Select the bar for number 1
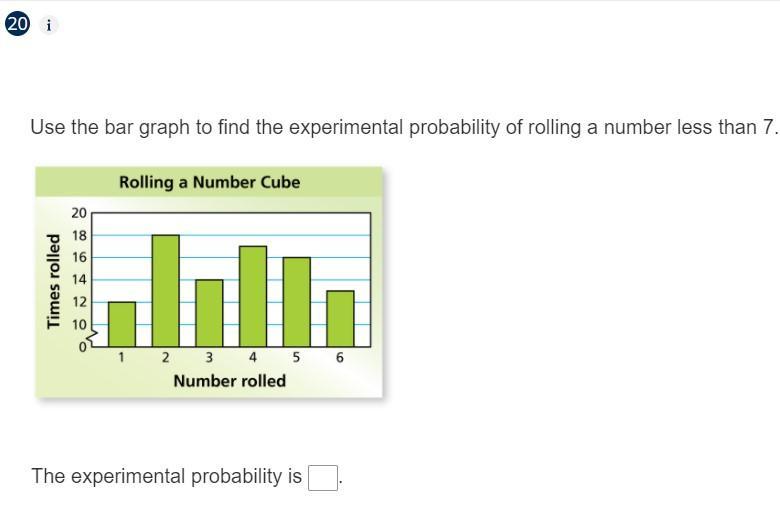Viewport: 780px width, 511px height. coord(122,324)
